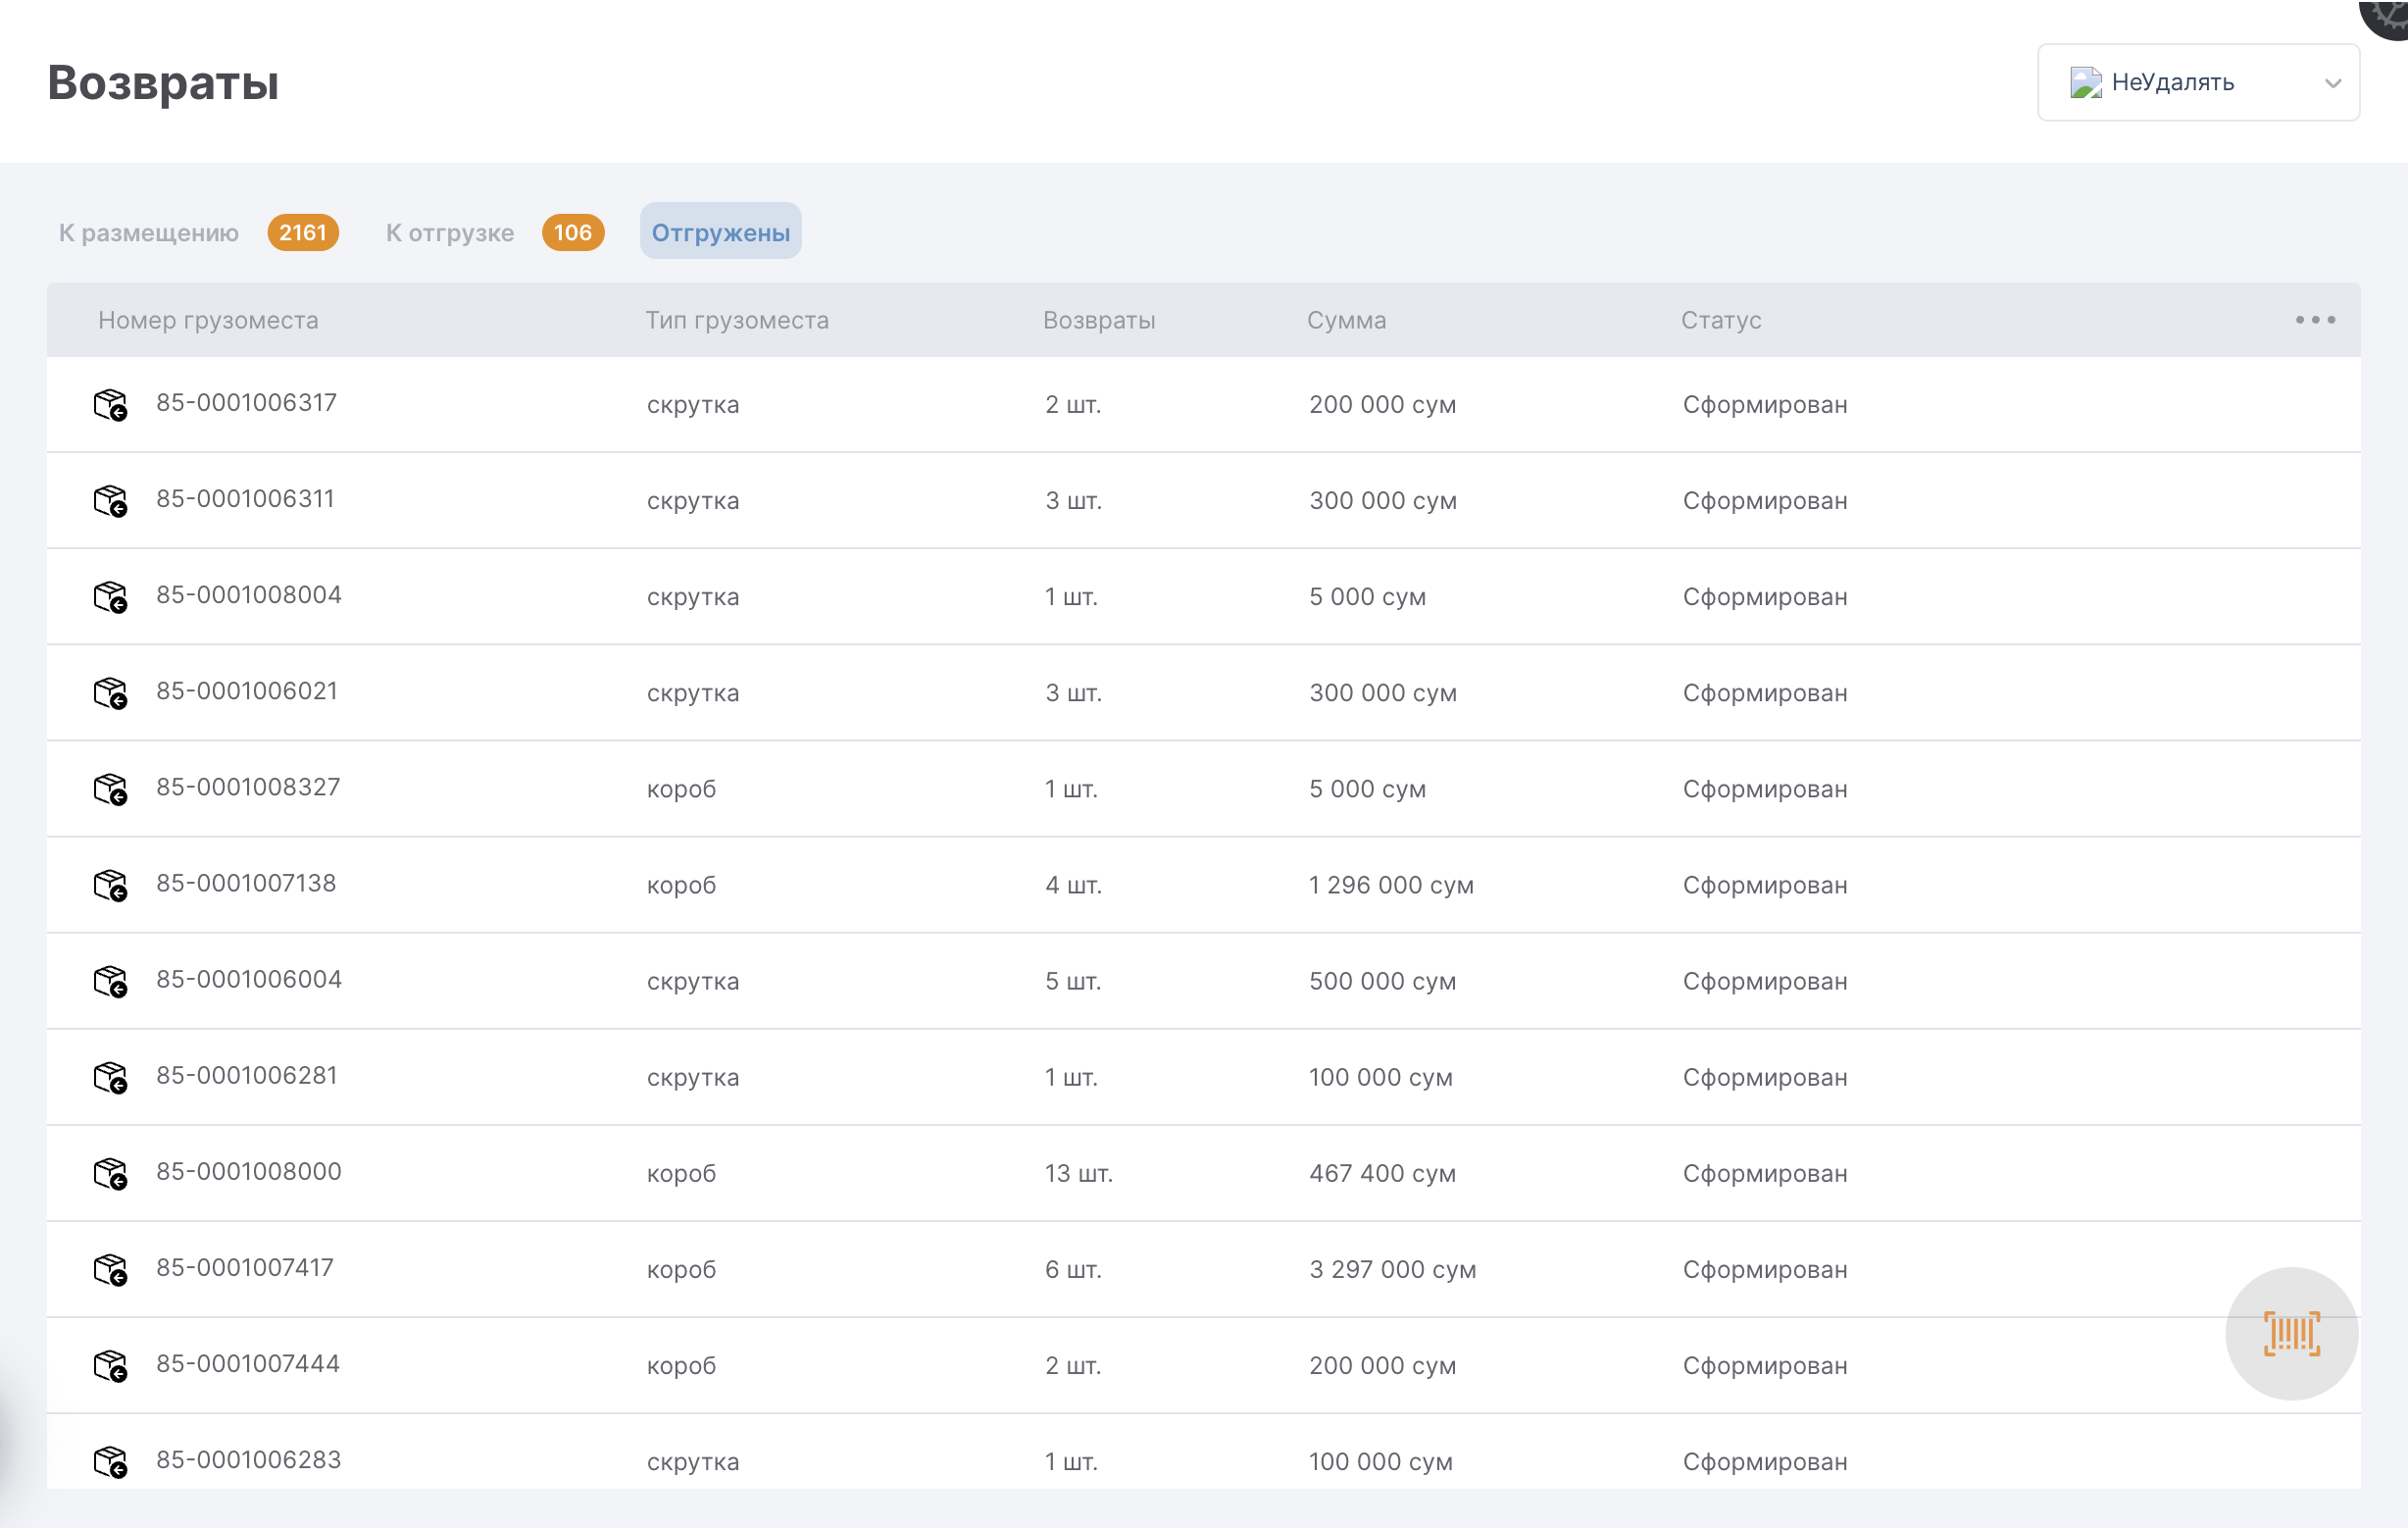
Task: Click the Номер грузоместа column header
Action: tap(208, 320)
